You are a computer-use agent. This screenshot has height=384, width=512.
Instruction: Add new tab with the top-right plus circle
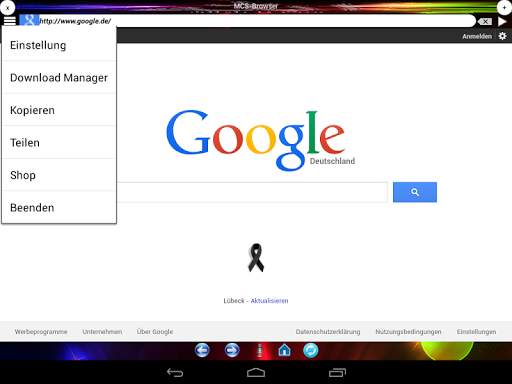pos(504,7)
